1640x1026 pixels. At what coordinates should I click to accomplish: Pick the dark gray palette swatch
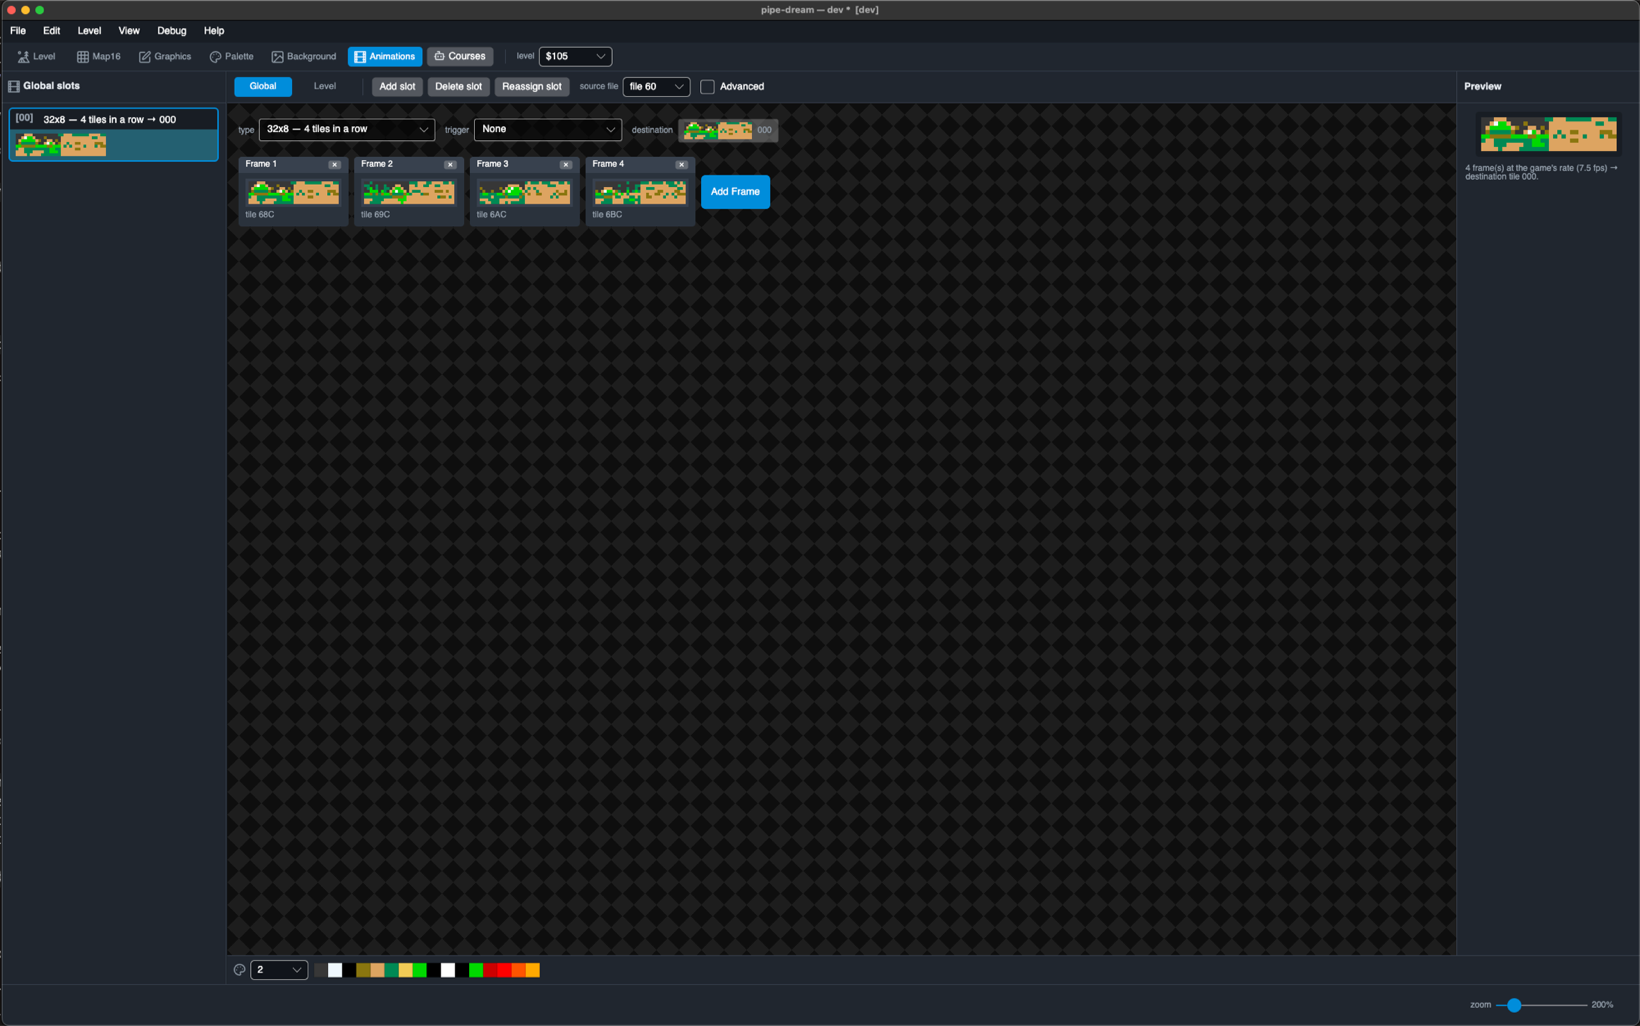tap(321, 970)
